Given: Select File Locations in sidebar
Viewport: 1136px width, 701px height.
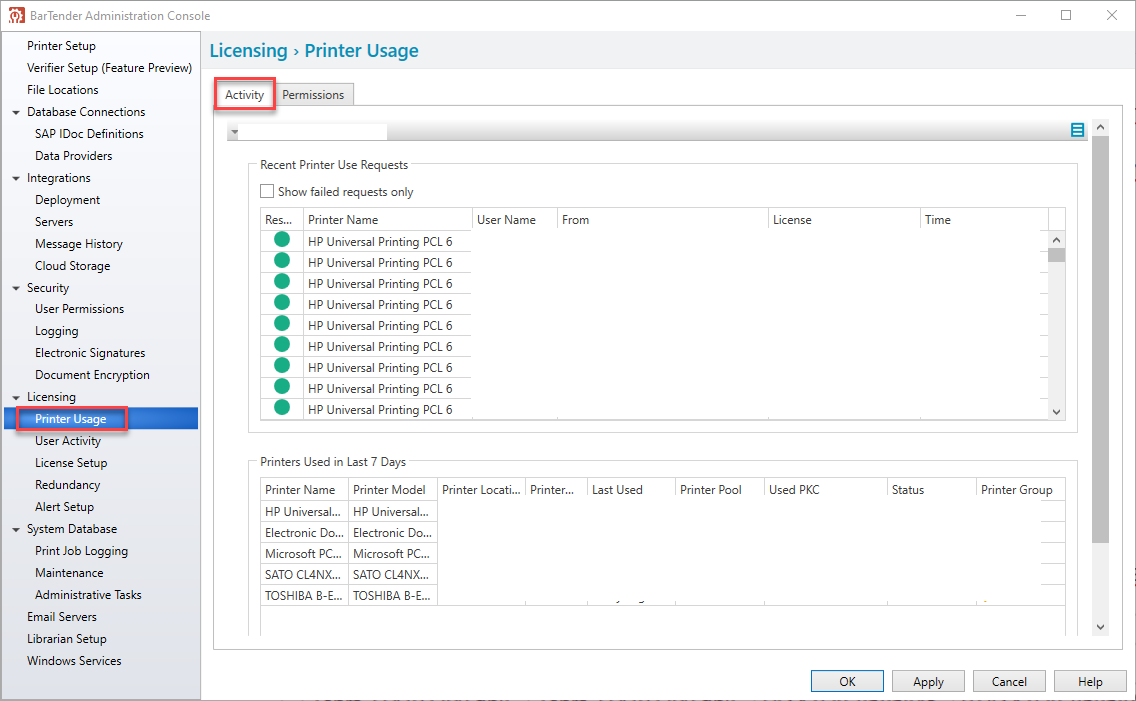Looking at the screenshot, I should coord(63,90).
